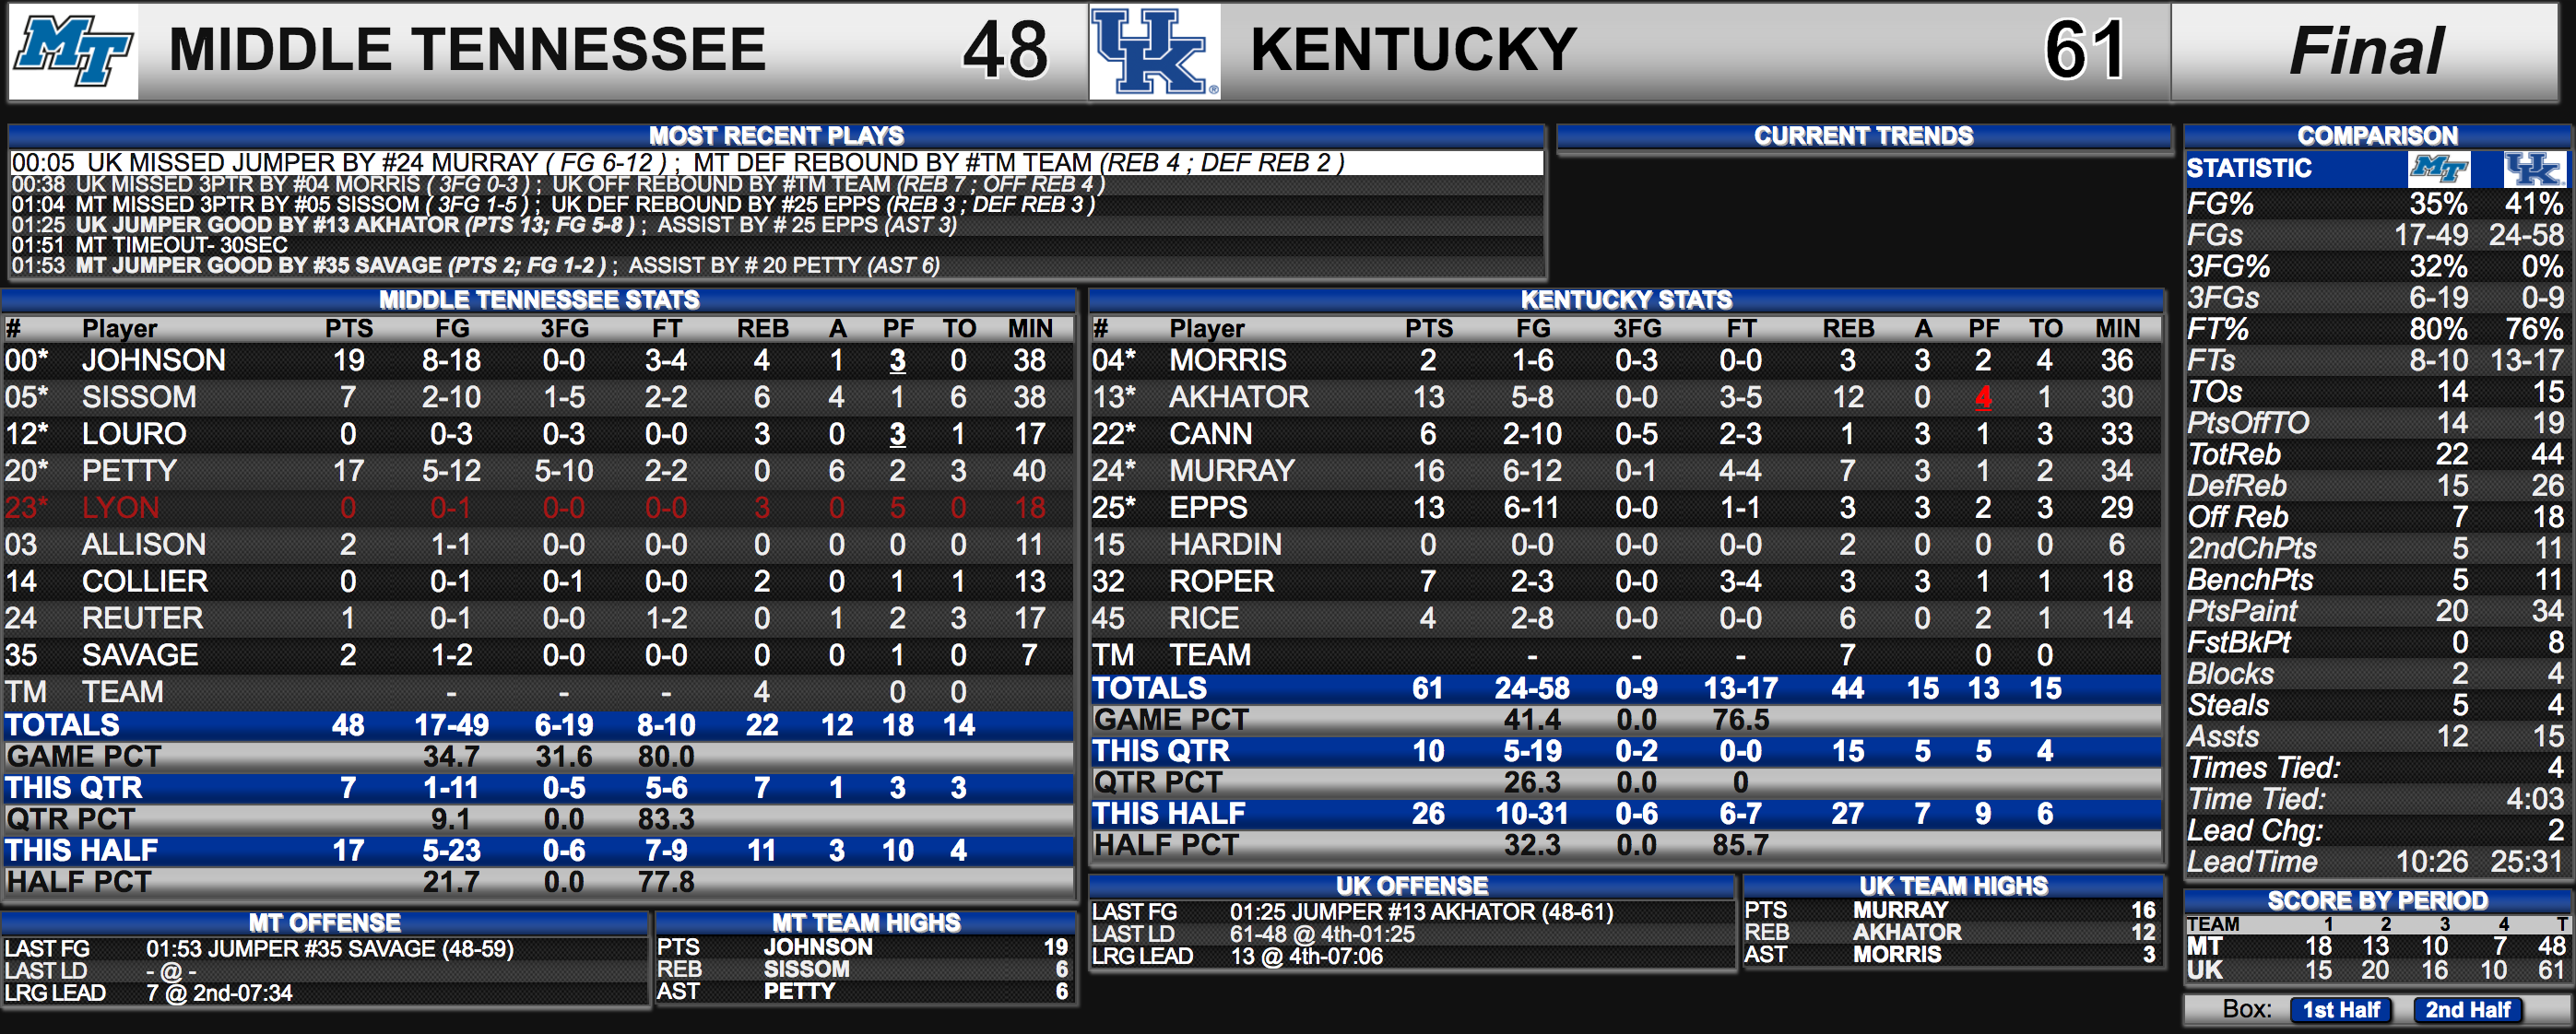
Task: Click the Score By Period header
Action: click(x=2377, y=901)
